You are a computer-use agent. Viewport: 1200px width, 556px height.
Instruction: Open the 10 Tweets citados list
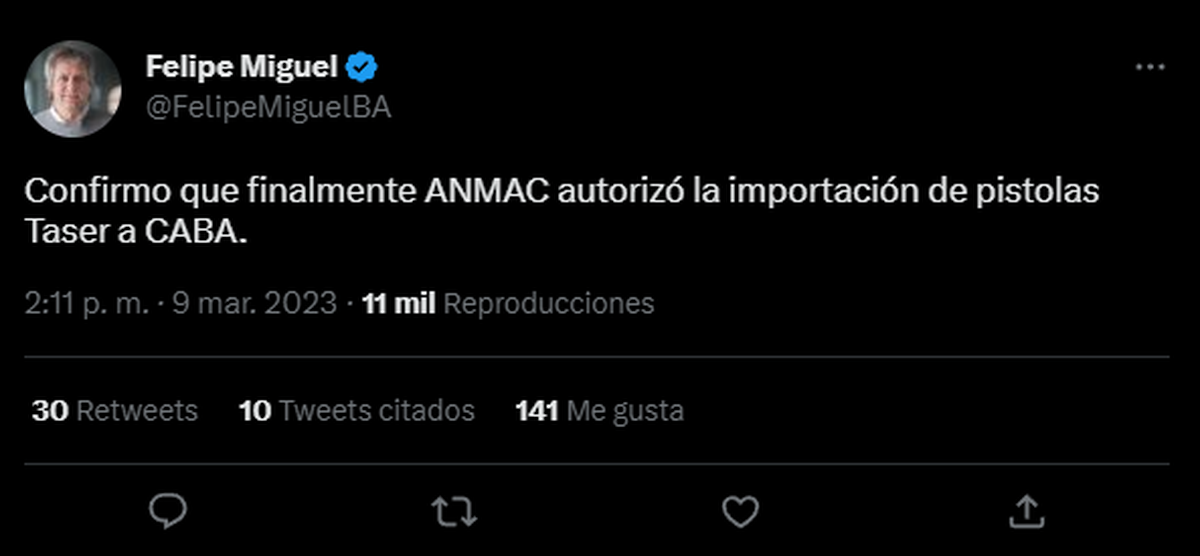point(357,410)
